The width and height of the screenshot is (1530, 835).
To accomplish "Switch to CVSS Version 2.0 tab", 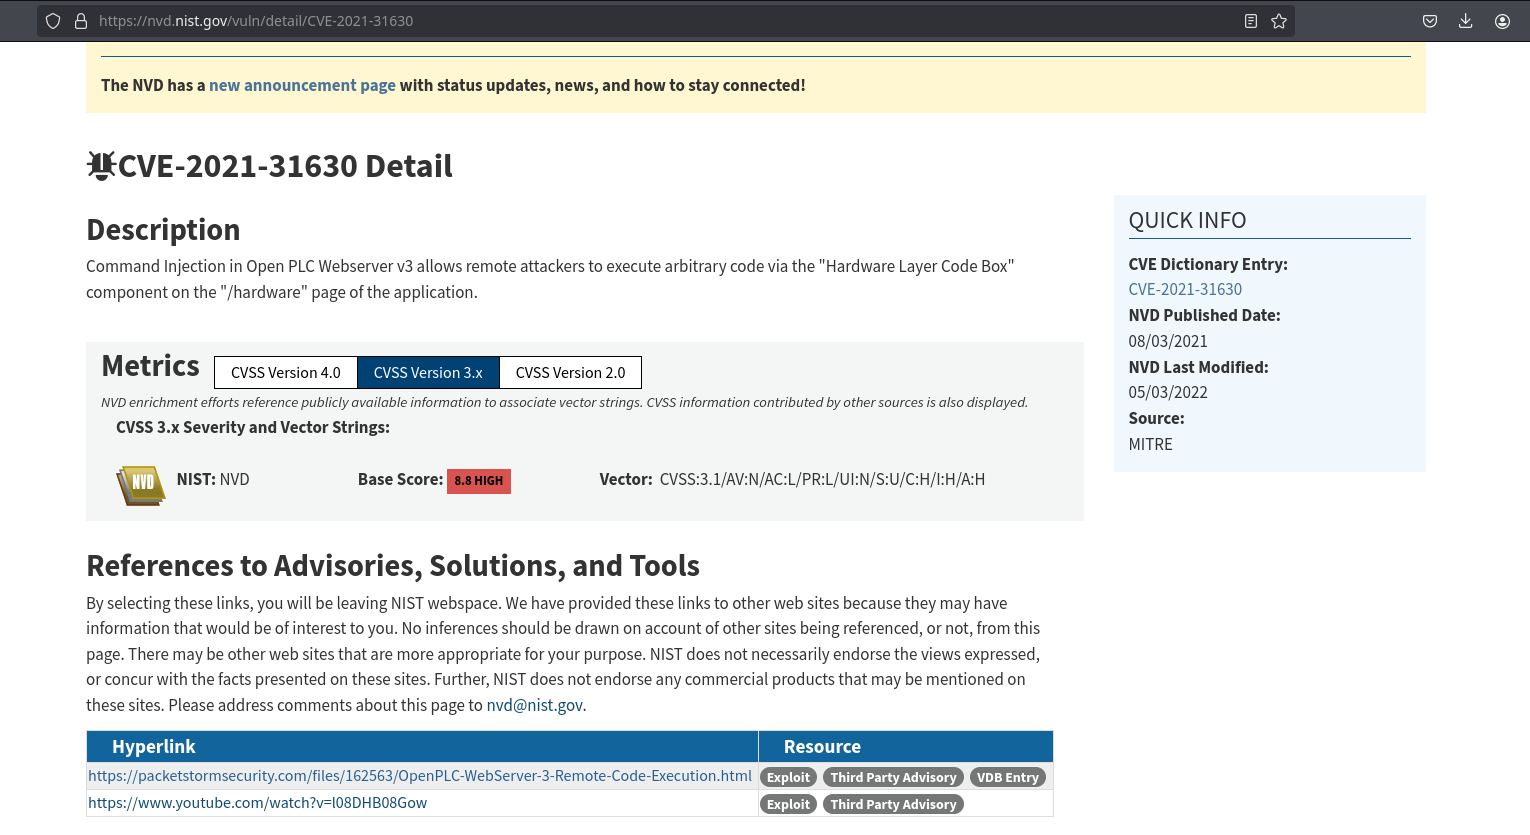I will coord(570,373).
